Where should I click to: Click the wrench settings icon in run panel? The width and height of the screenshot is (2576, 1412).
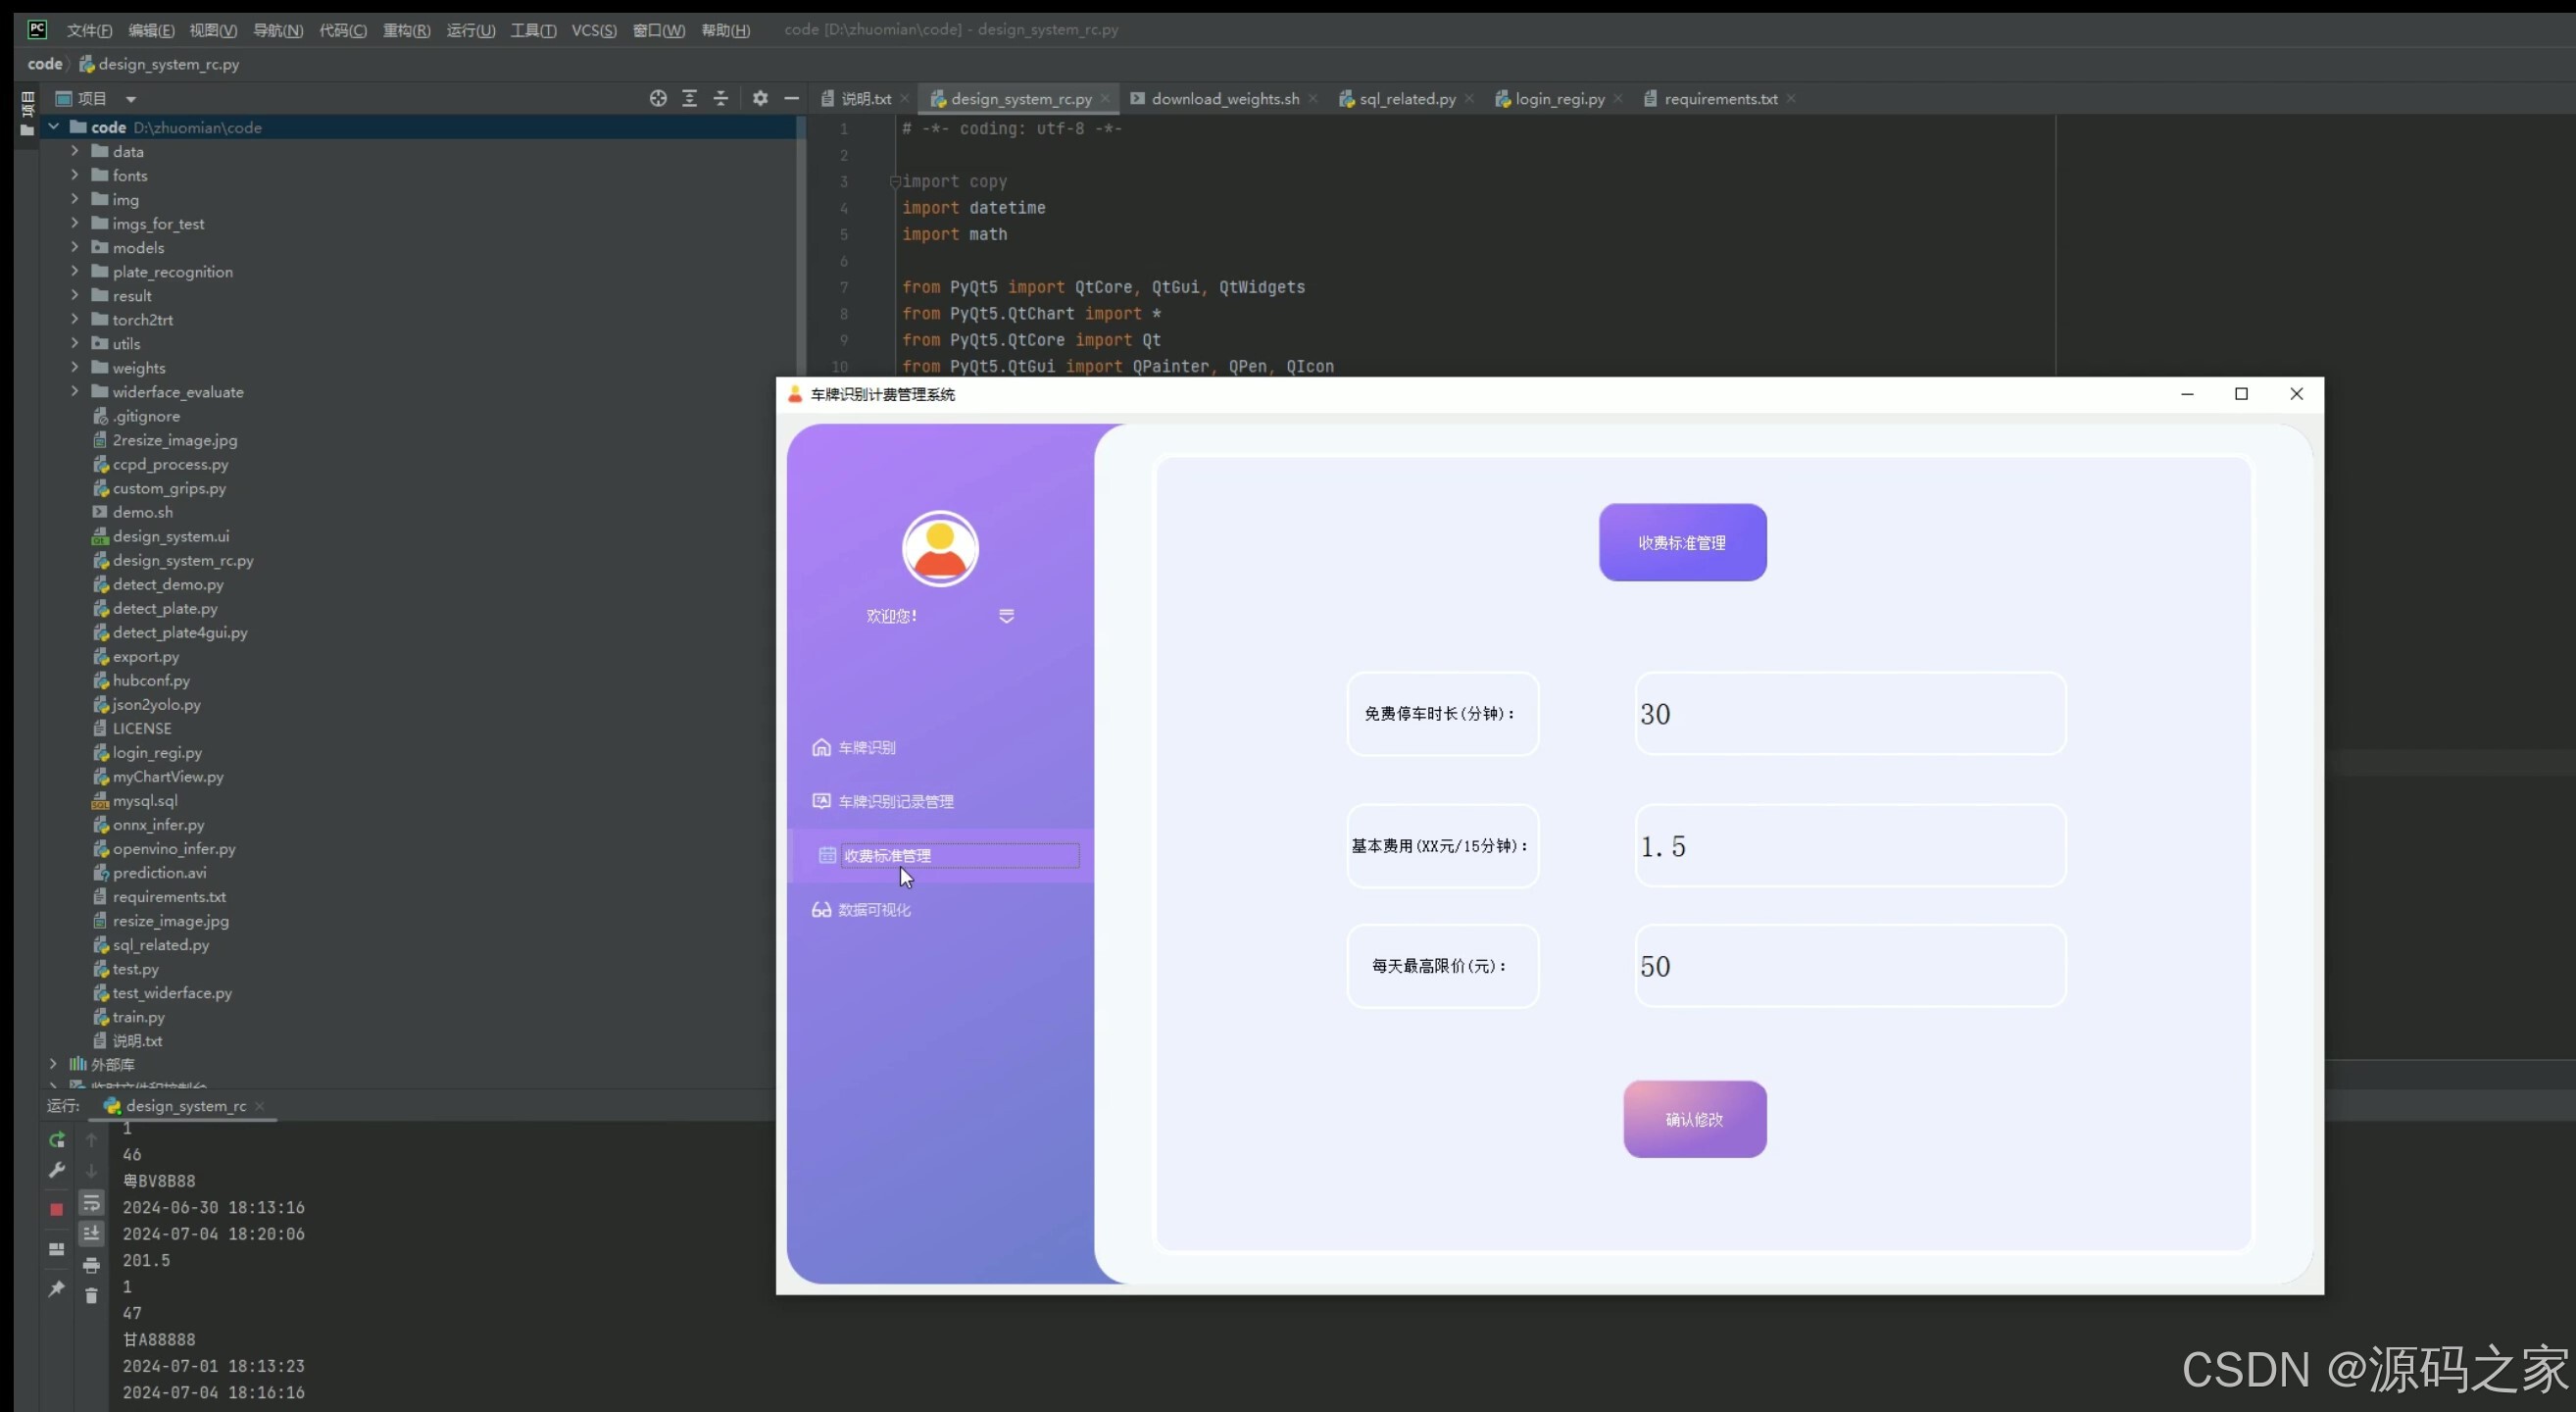tap(57, 1170)
